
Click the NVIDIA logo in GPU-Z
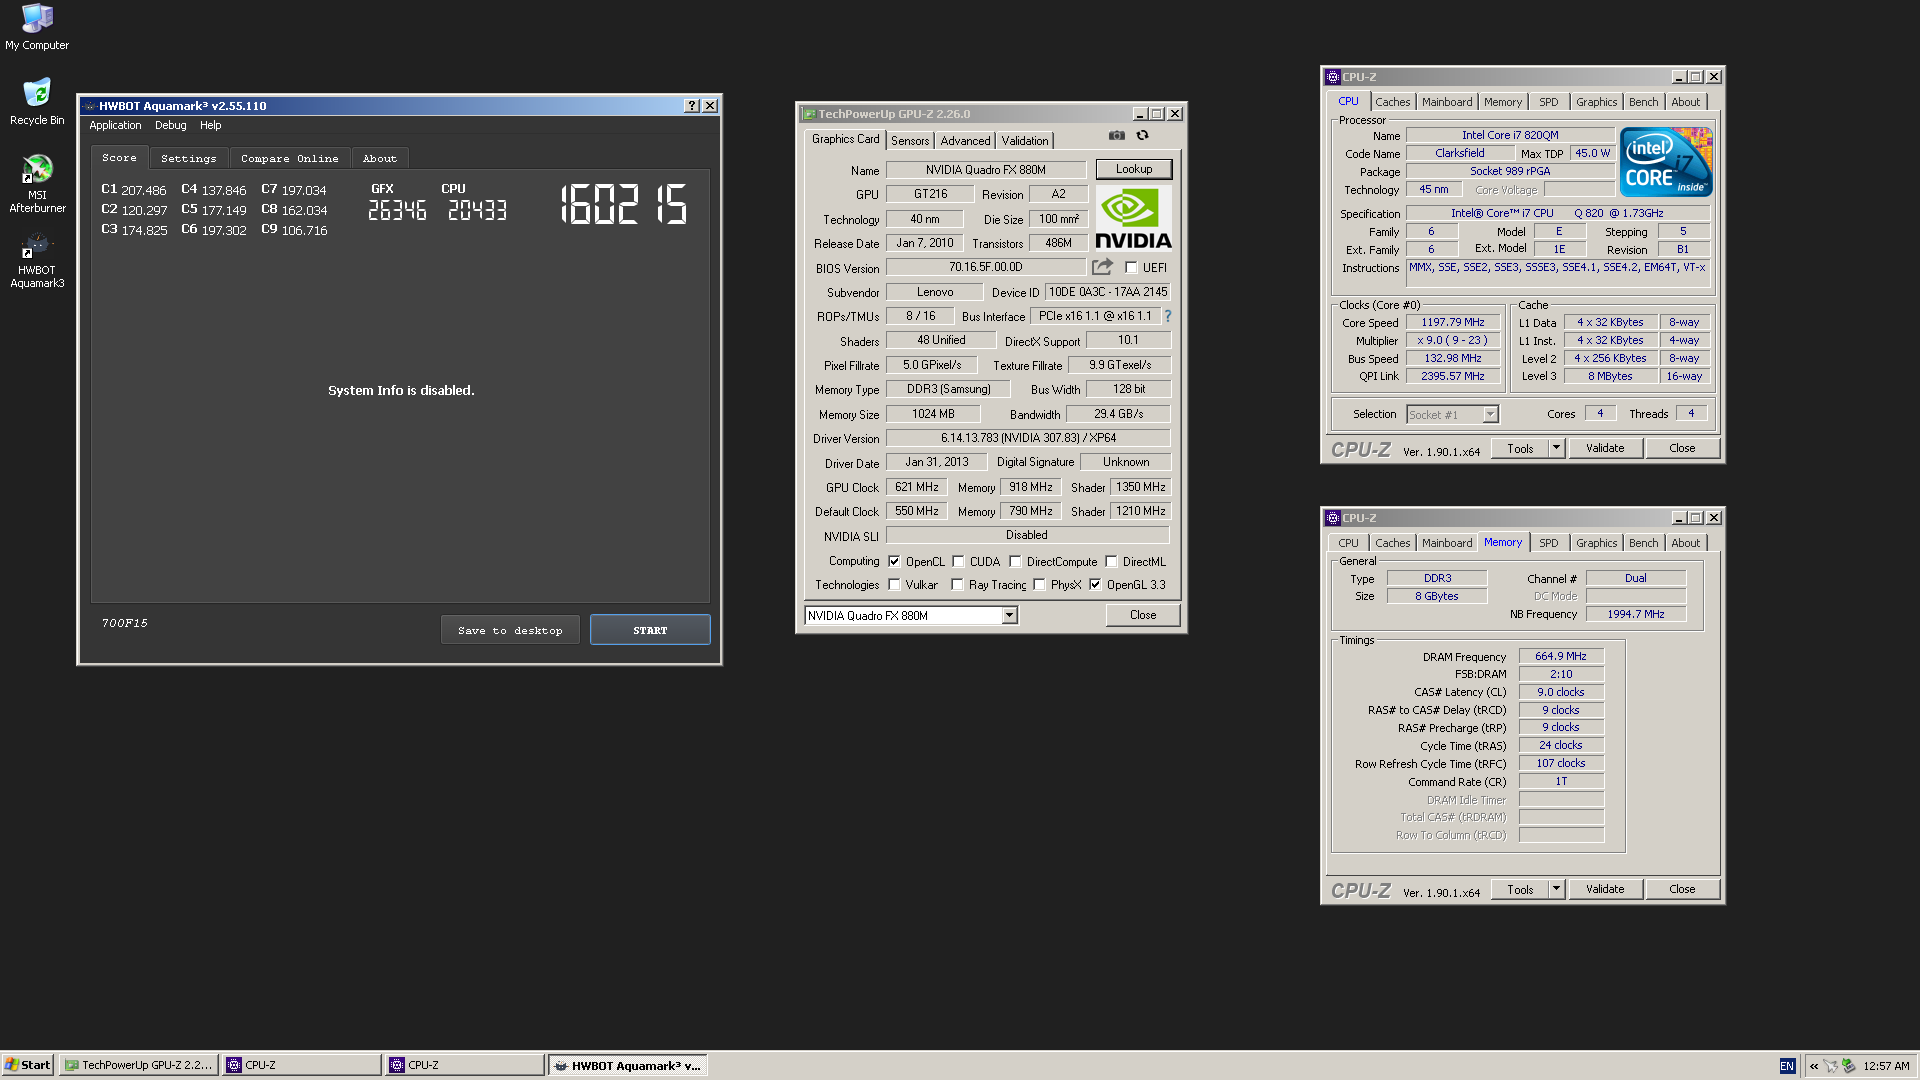[x=1133, y=218]
